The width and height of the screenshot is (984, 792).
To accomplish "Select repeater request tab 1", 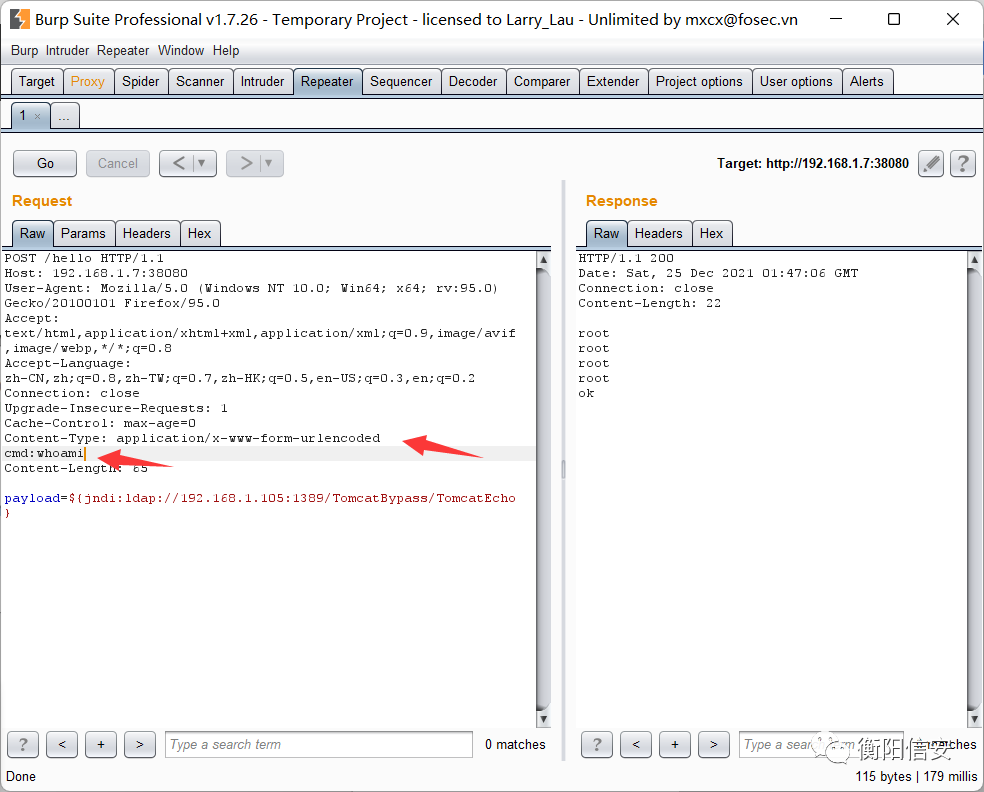I will coord(23,116).
